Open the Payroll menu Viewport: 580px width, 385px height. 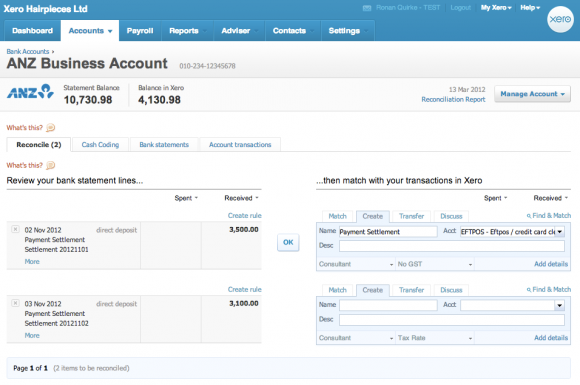coord(140,31)
